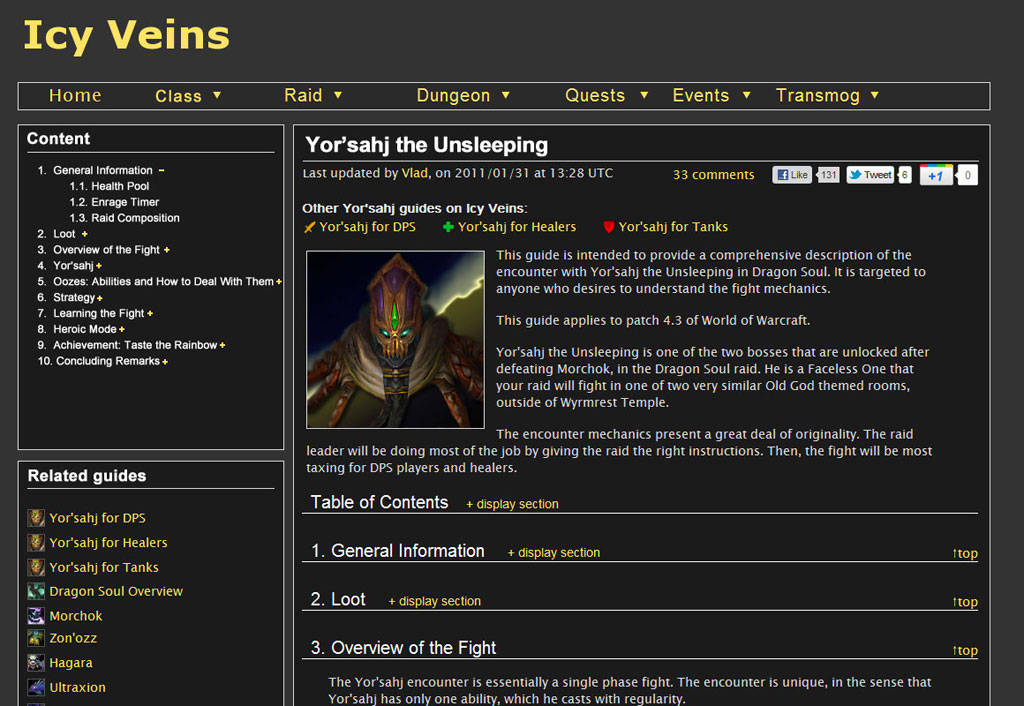This screenshot has width=1024, height=706.
Task: Open Yor'sahj for Healers in Related guides
Action: point(108,543)
